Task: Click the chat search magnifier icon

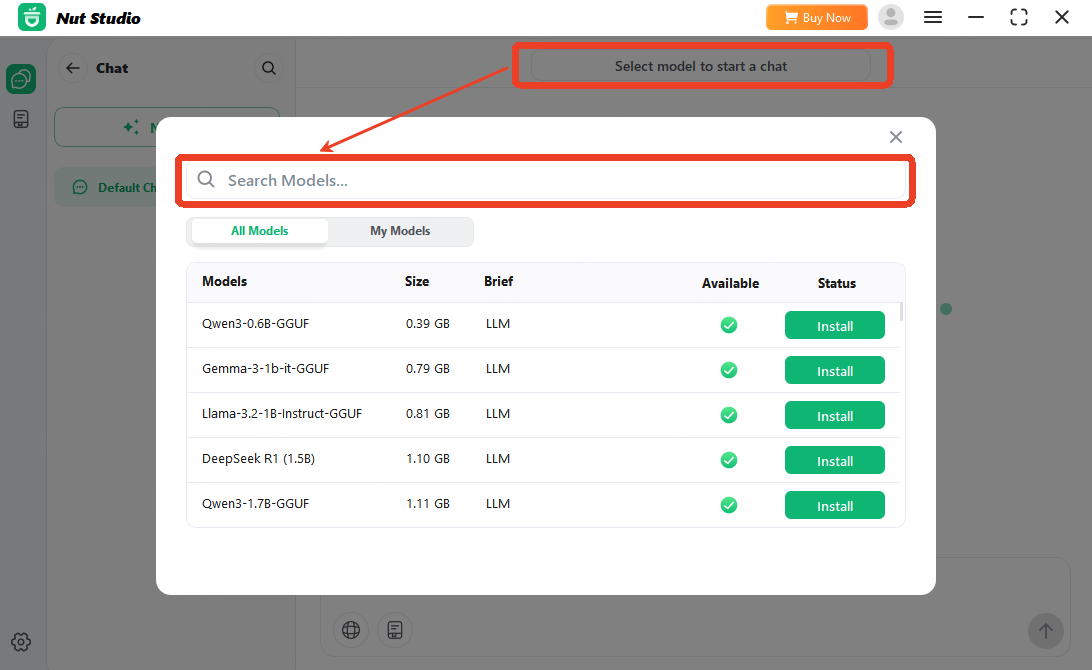Action: click(x=269, y=68)
